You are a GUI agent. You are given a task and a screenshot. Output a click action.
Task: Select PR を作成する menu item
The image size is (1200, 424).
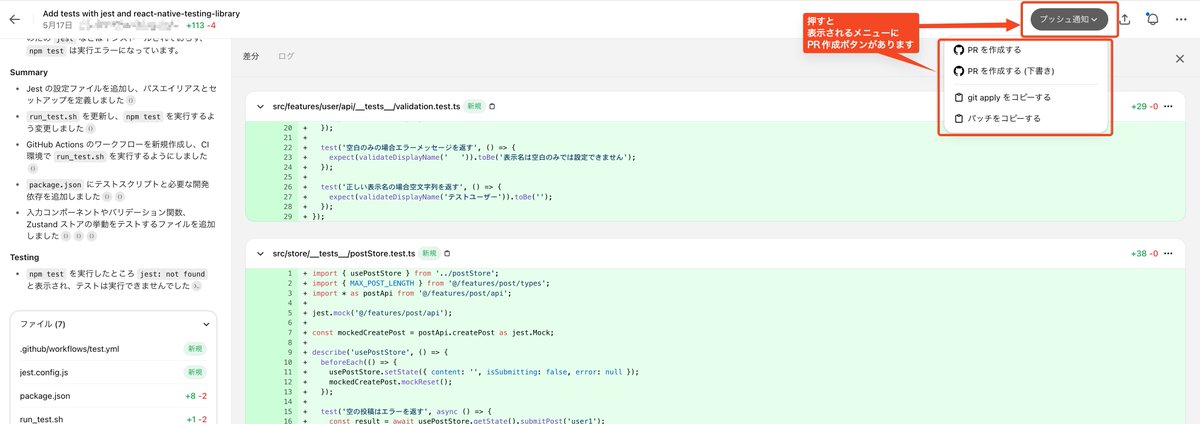pos(1025,50)
